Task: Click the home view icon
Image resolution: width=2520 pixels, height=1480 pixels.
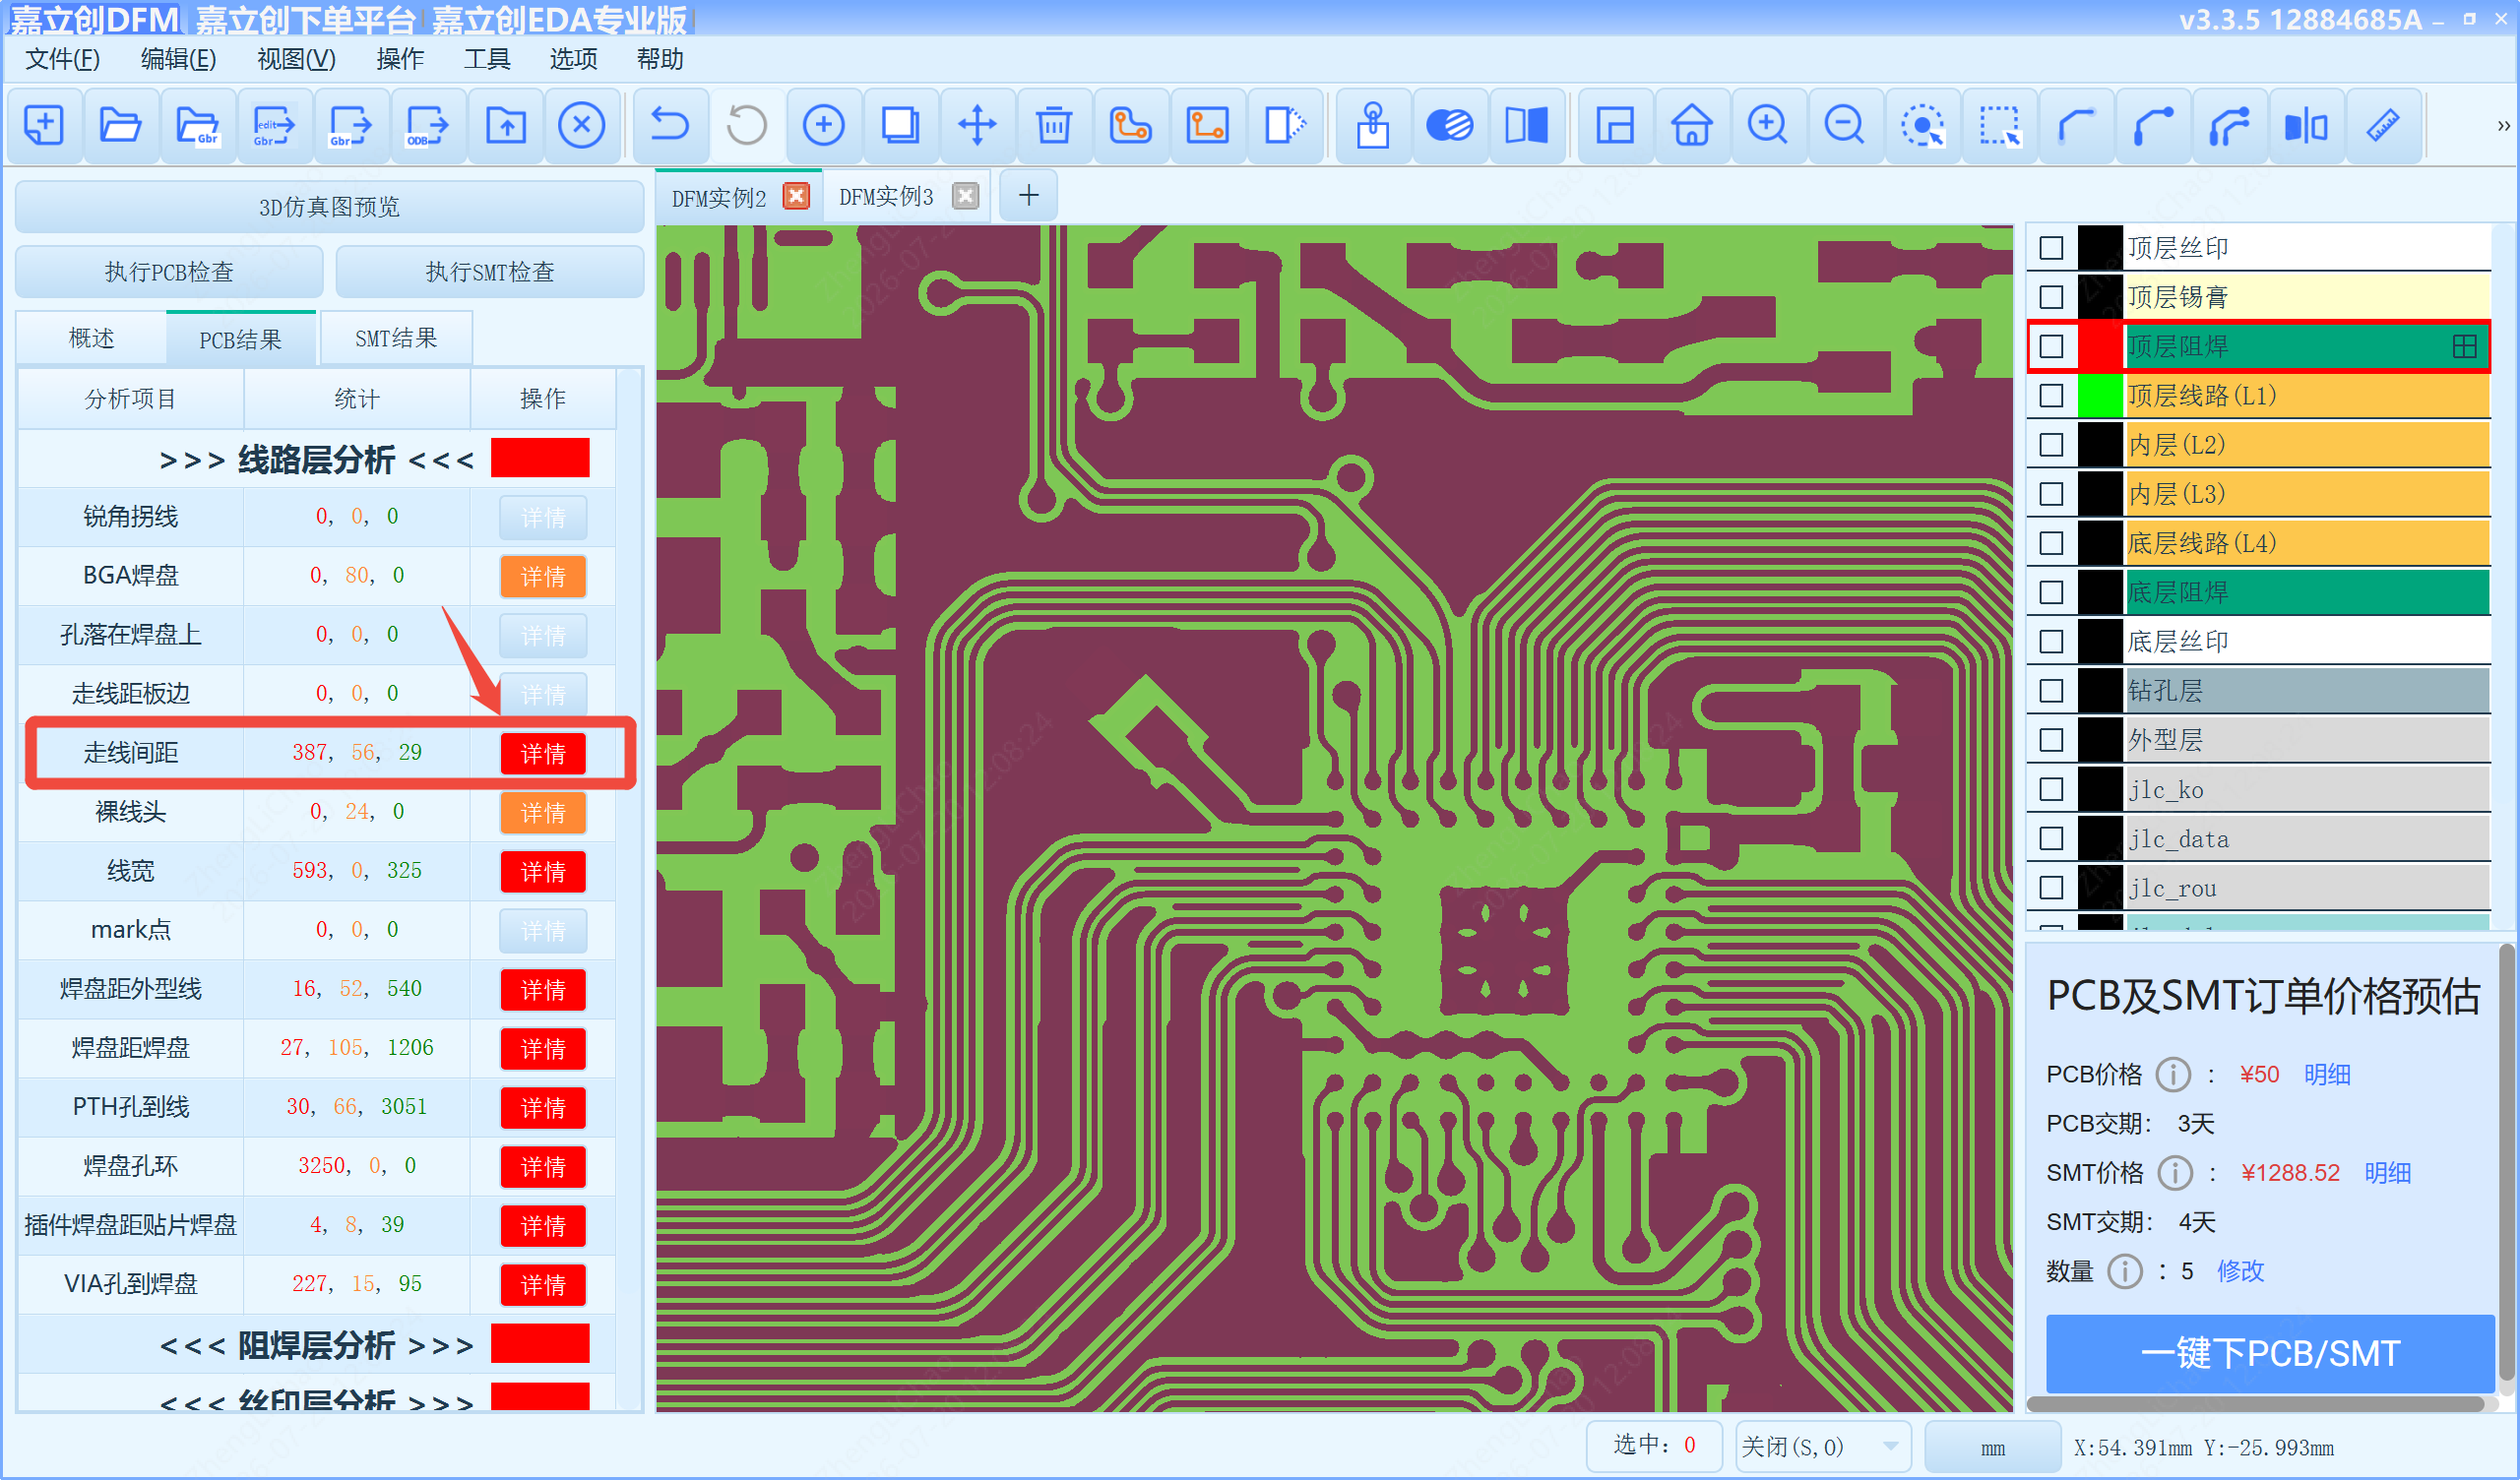Action: (1692, 126)
